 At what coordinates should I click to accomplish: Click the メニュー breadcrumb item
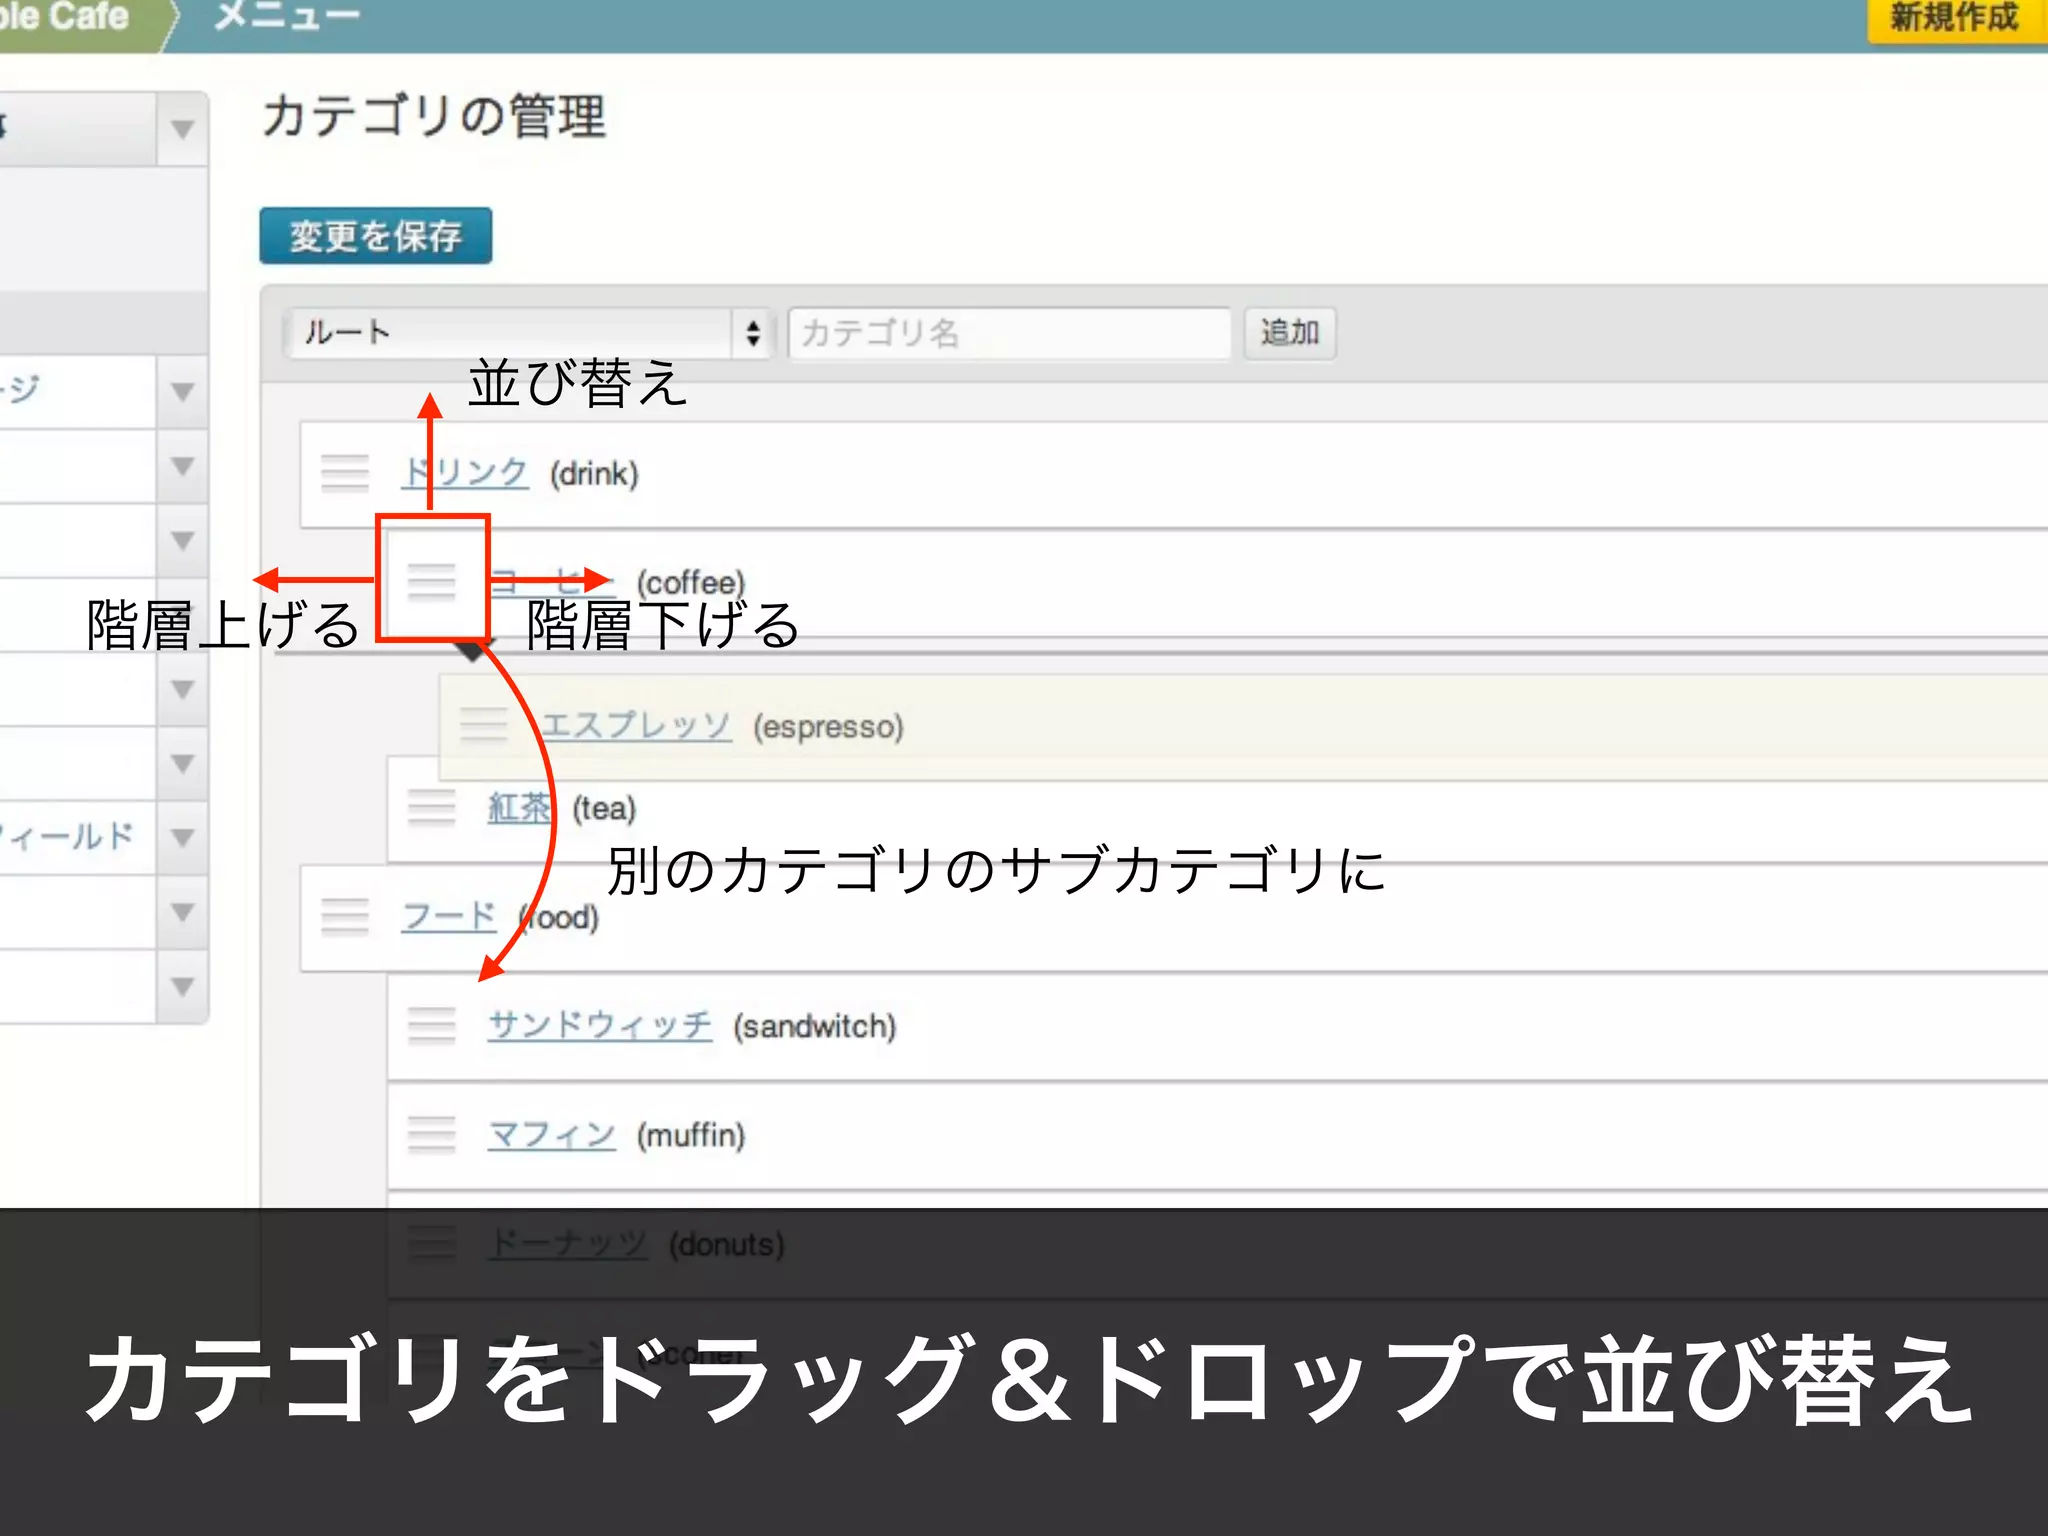pos(286,17)
